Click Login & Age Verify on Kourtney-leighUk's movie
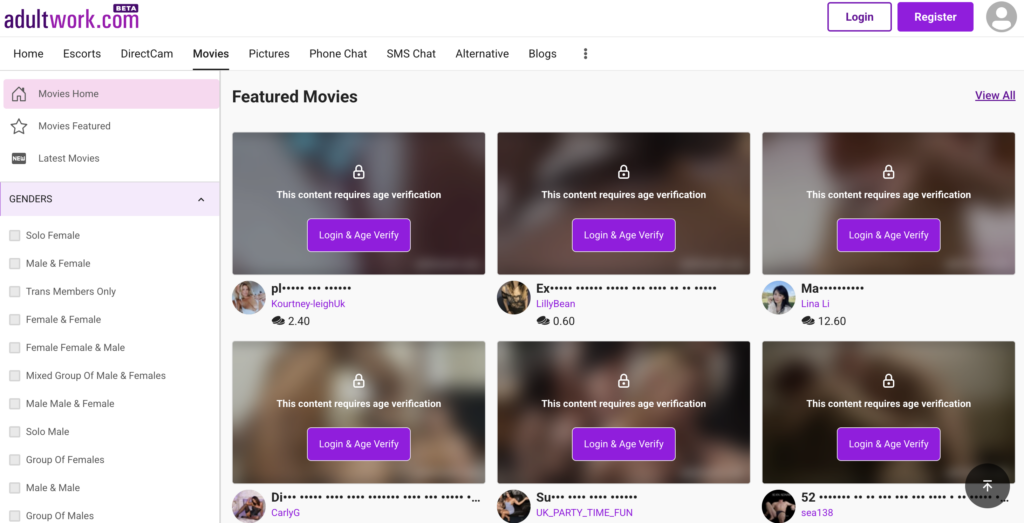The image size is (1024, 523). pyautogui.click(x=359, y=235)
